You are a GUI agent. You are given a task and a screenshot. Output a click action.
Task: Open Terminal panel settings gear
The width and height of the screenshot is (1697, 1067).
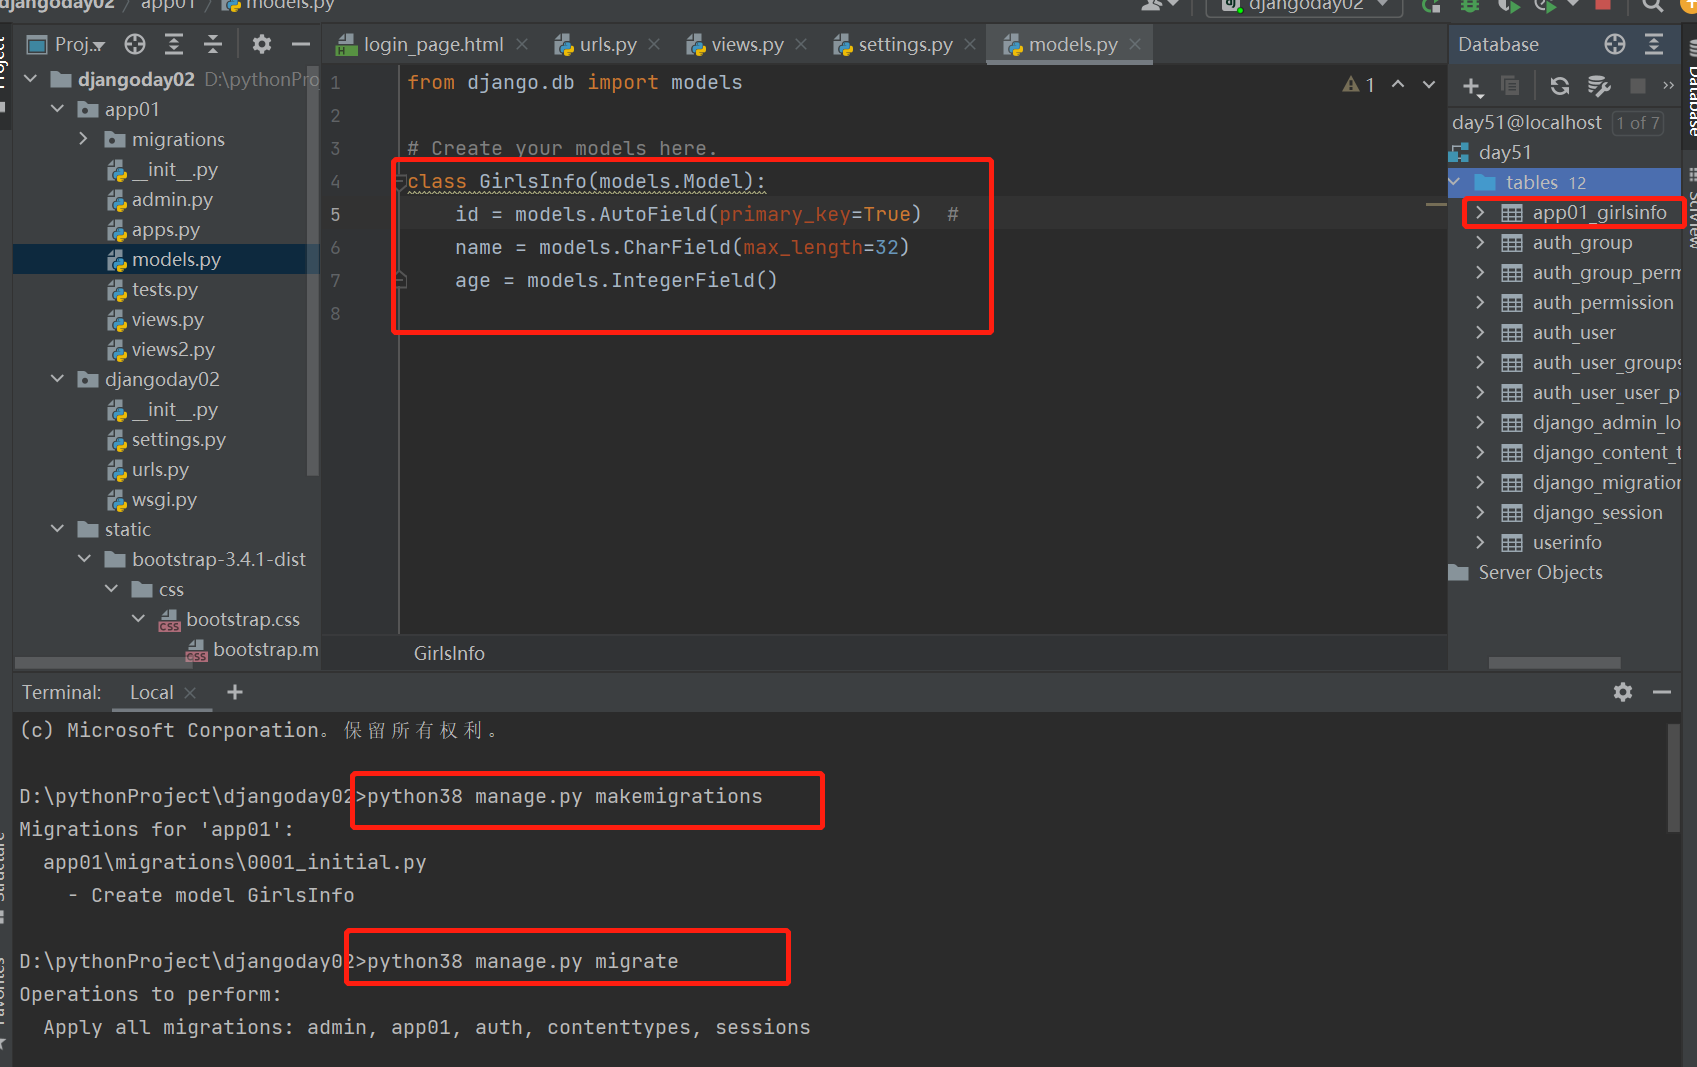tap(1623, 692)
